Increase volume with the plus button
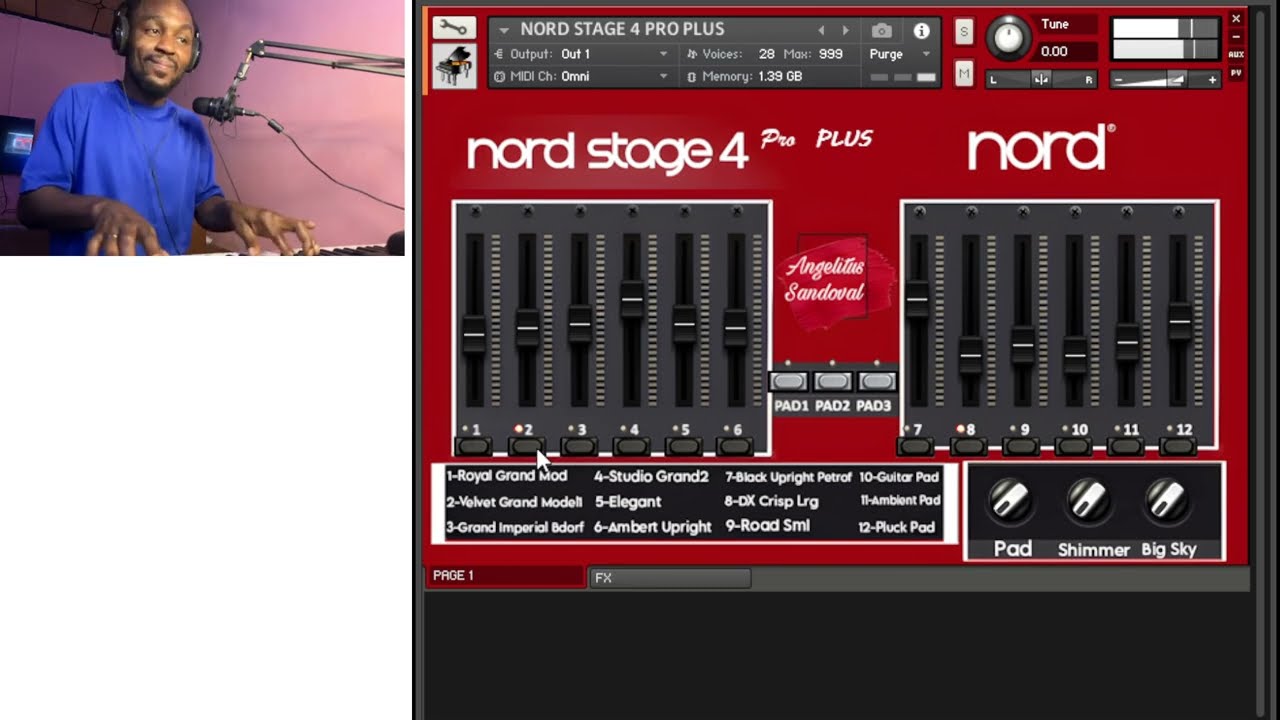The height and width of the screenshot is (720, 1280). [x=1212, y=79]
